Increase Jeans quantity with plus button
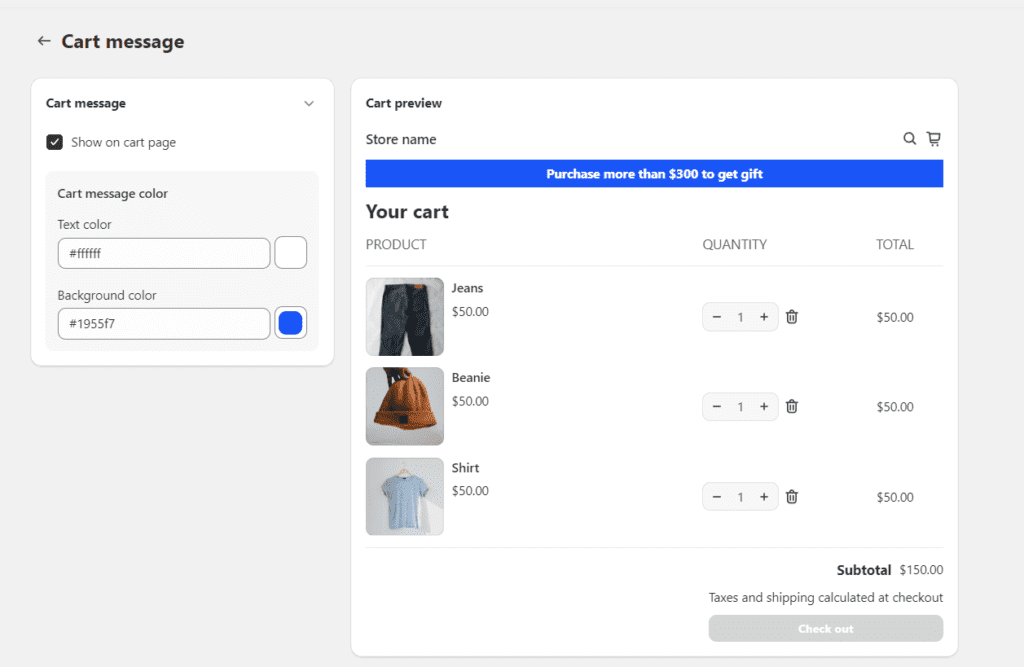 coord(764,317)
